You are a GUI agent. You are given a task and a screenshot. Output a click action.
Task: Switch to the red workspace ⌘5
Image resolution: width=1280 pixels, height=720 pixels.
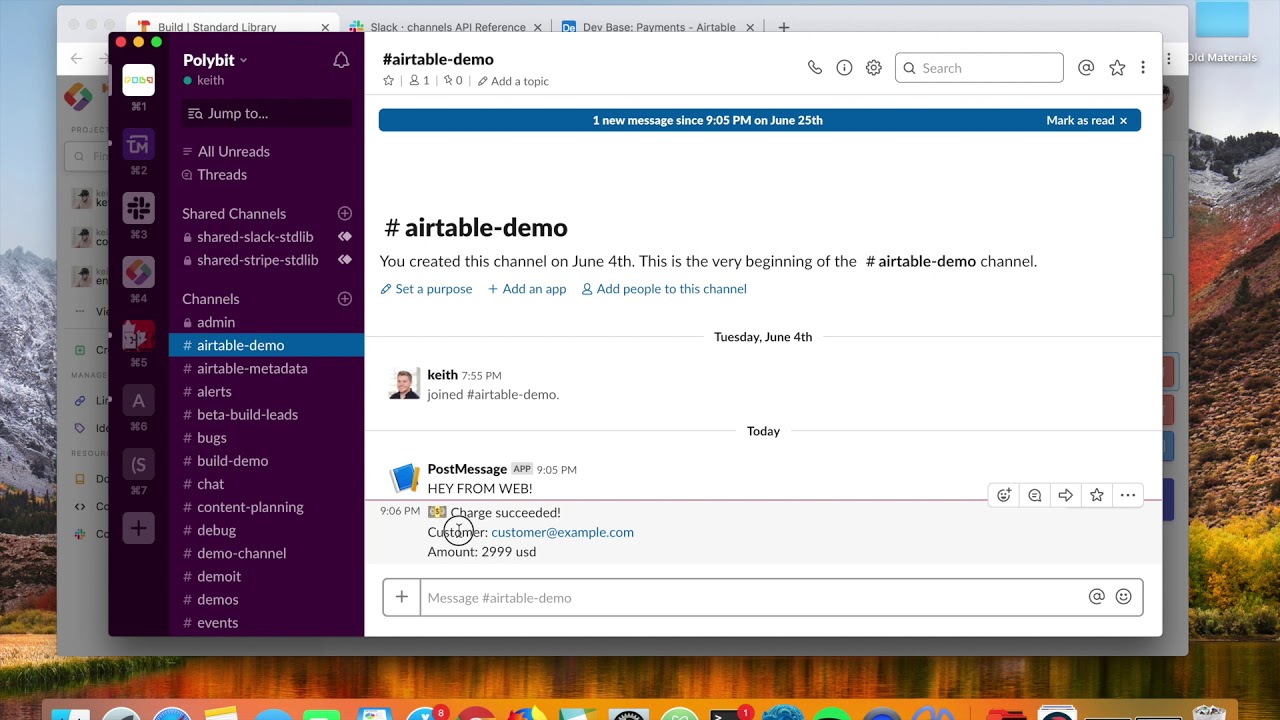(x=139, y=337)
